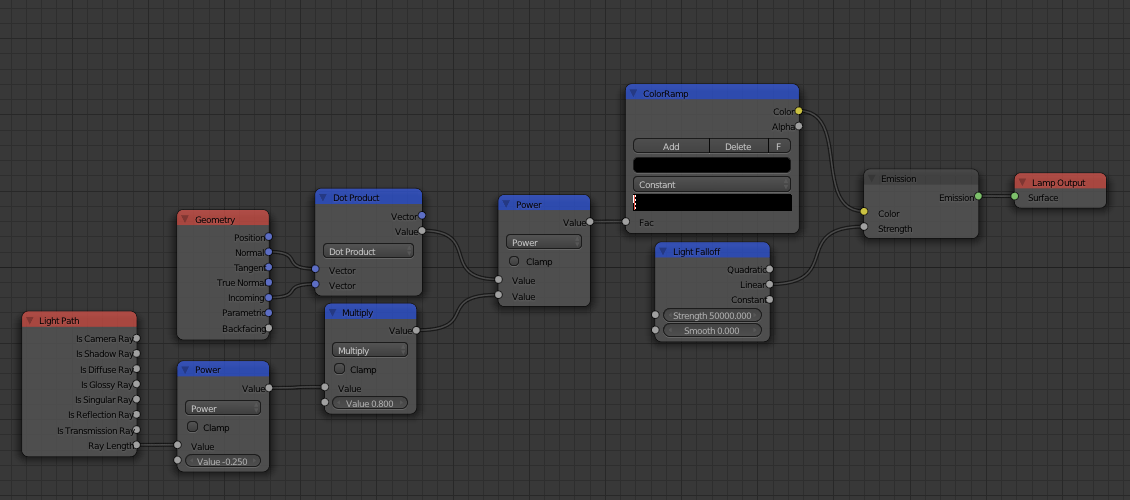Click the Strength field's input socket on Light Falloff
Image resolution: width=1130 pixels, height=500 pixels.
(x=655, y=315)
